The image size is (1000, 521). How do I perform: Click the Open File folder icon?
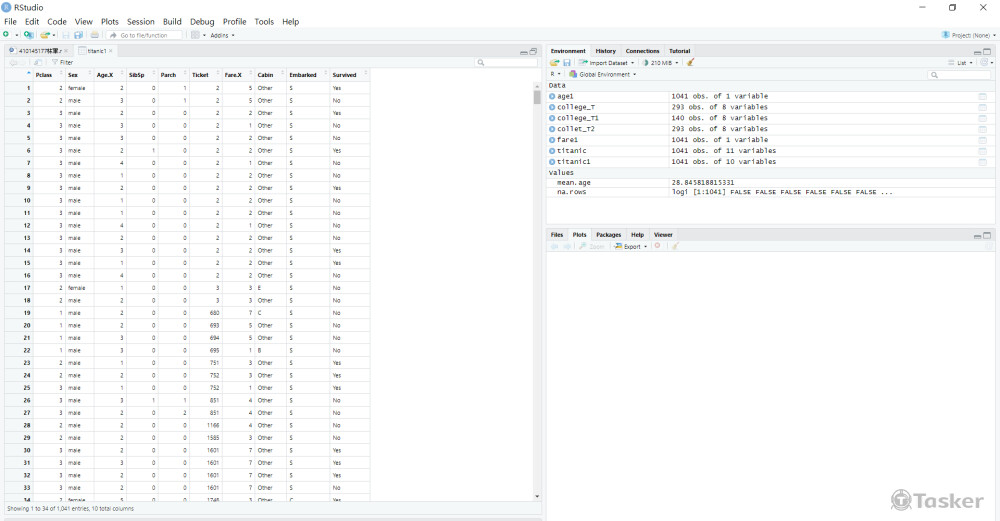(44, 35)
